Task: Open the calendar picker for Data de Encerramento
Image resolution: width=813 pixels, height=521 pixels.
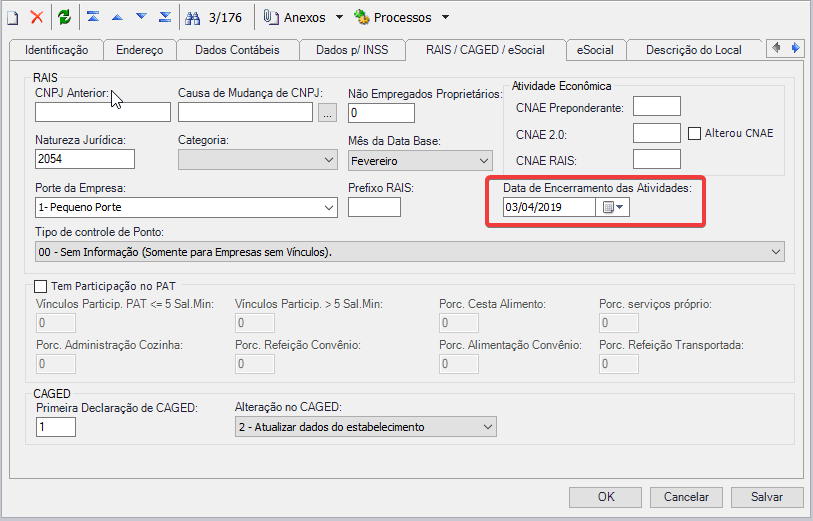Action: click(x=613, y=207)
